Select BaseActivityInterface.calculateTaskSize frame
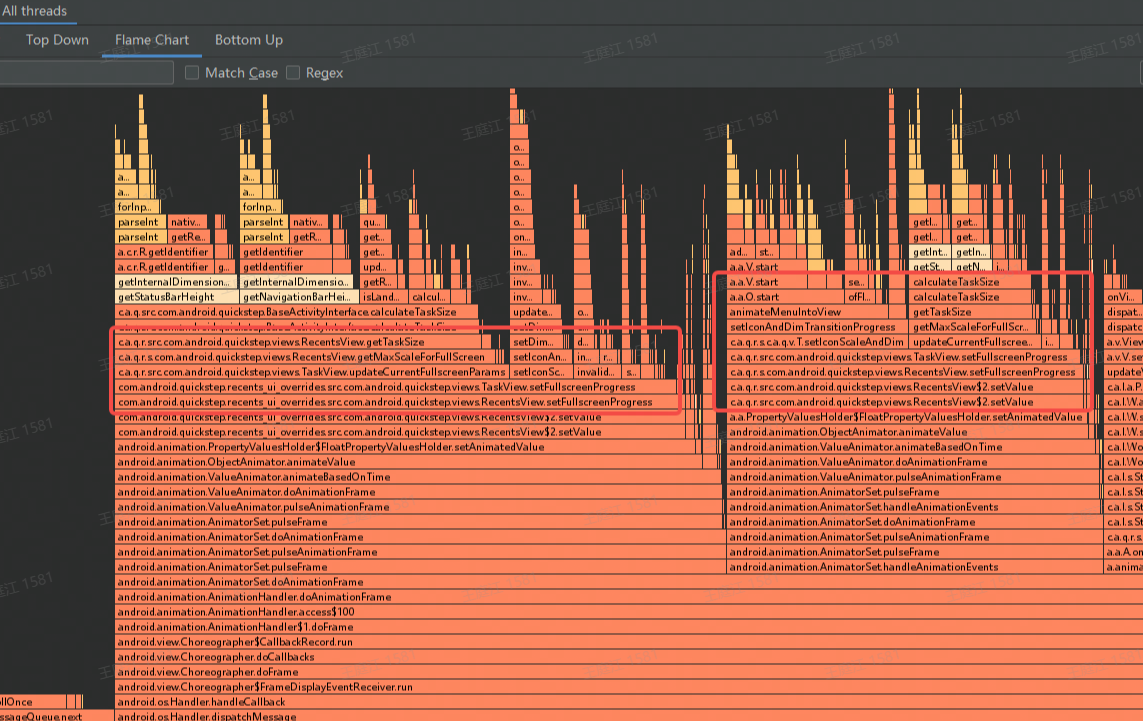 [x=297, y=313]
